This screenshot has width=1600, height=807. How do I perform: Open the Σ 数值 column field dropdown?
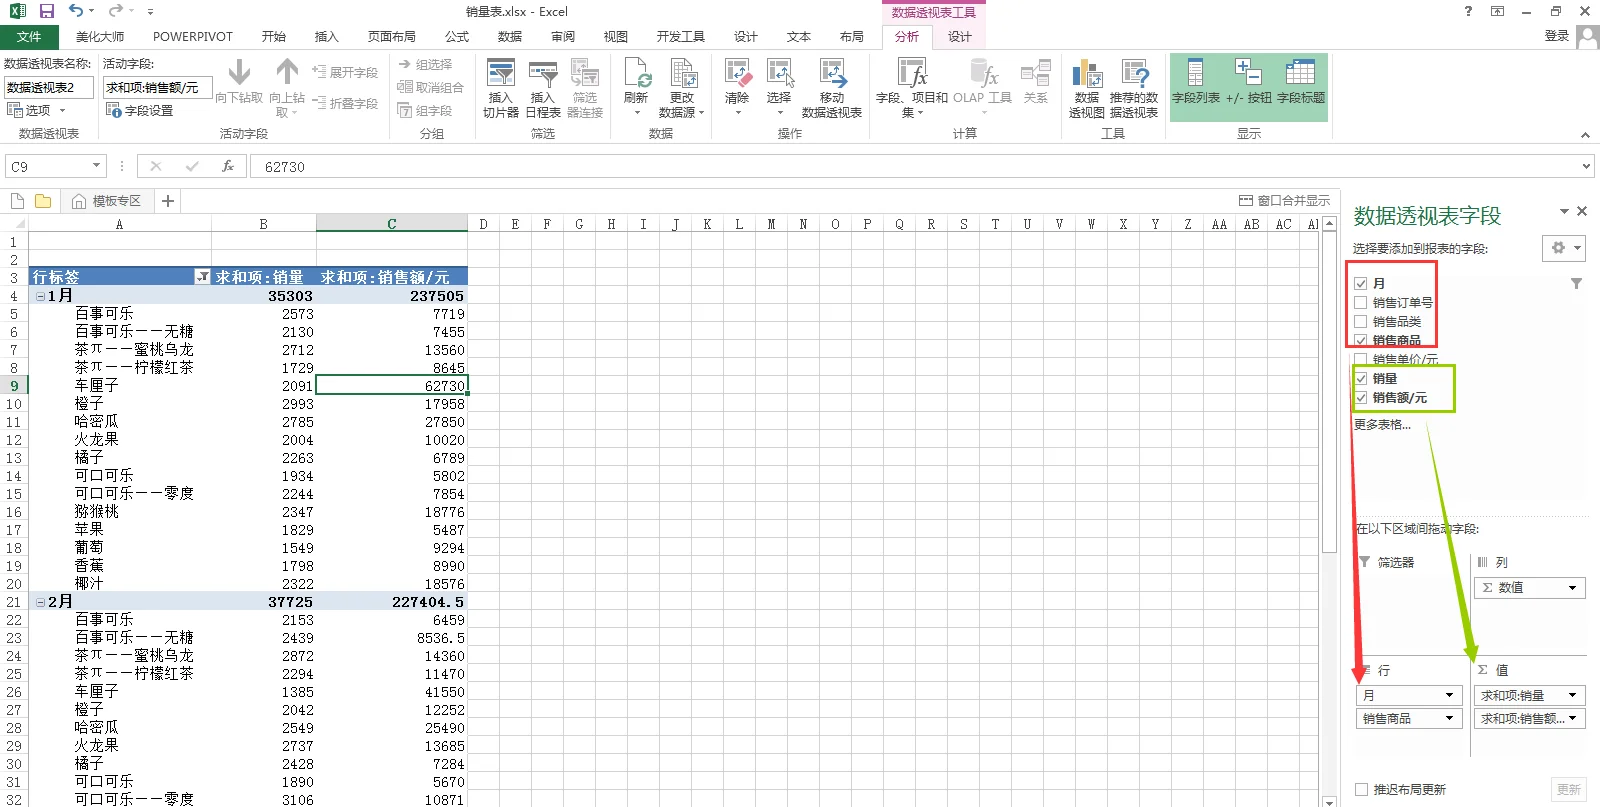click(1572, 587)
